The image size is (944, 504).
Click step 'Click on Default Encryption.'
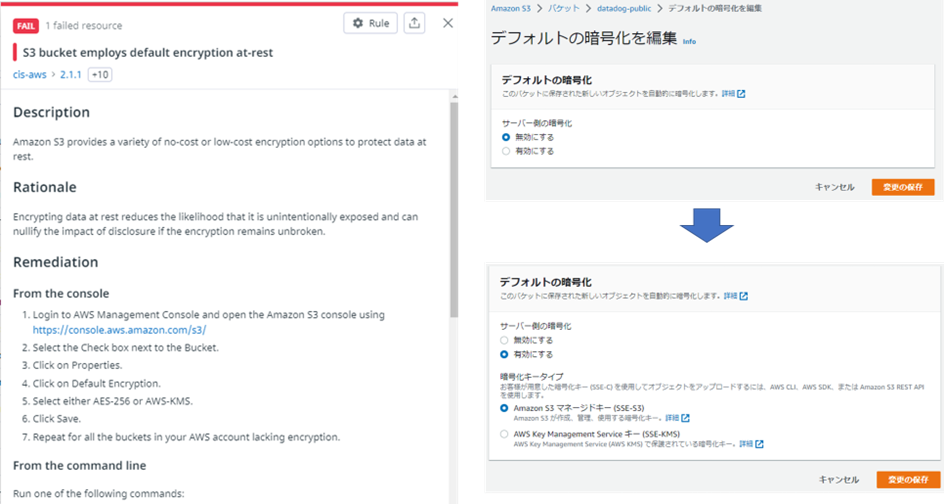pos(96,384)
